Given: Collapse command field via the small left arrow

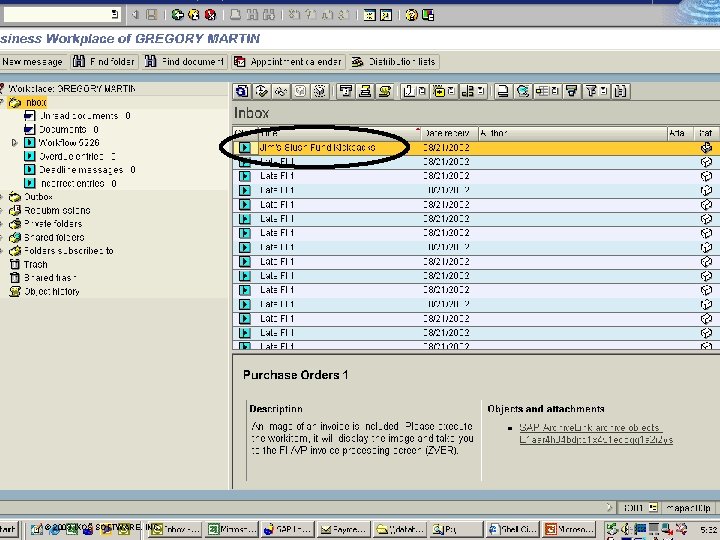Looking at the screenshot, I should (135, 15).
